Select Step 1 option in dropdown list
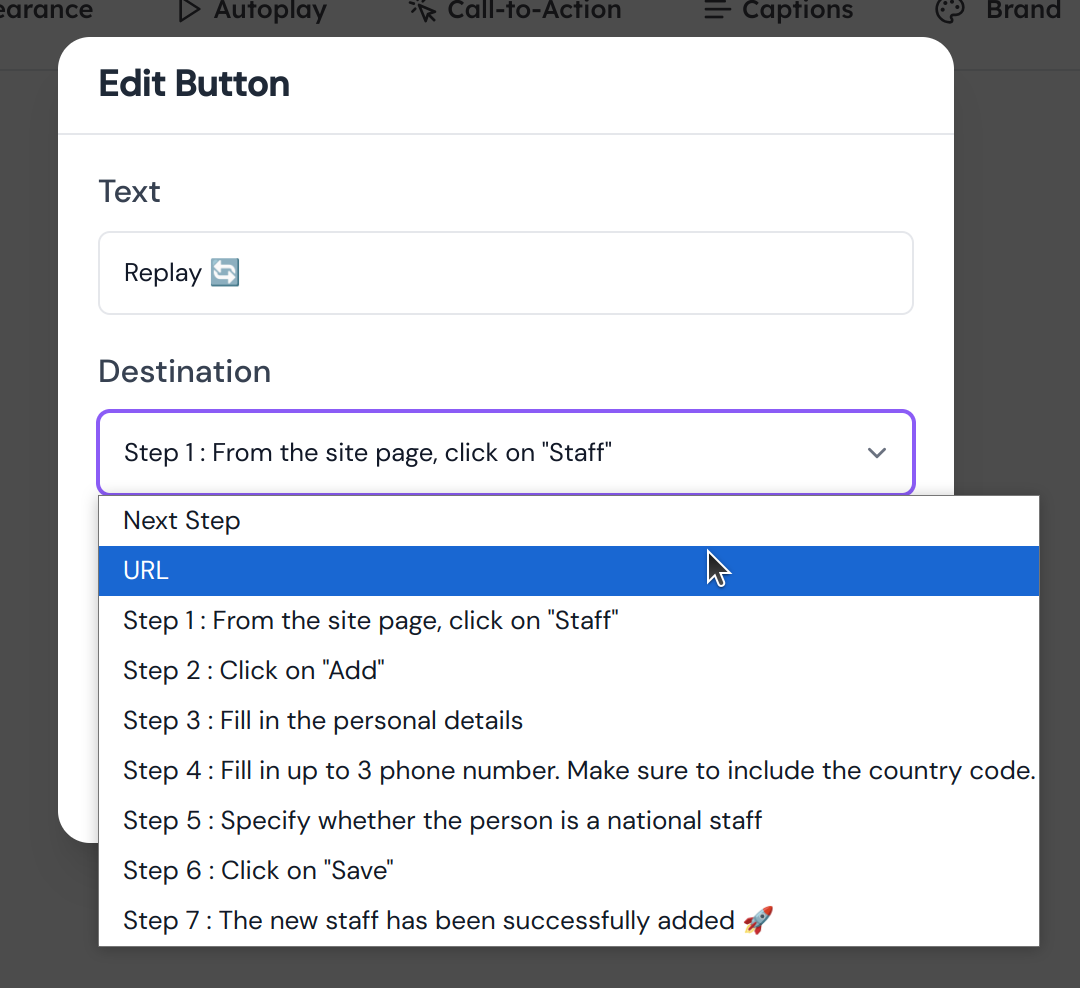Viewport: 1080px width, 988px height. (x=370, y=621)
